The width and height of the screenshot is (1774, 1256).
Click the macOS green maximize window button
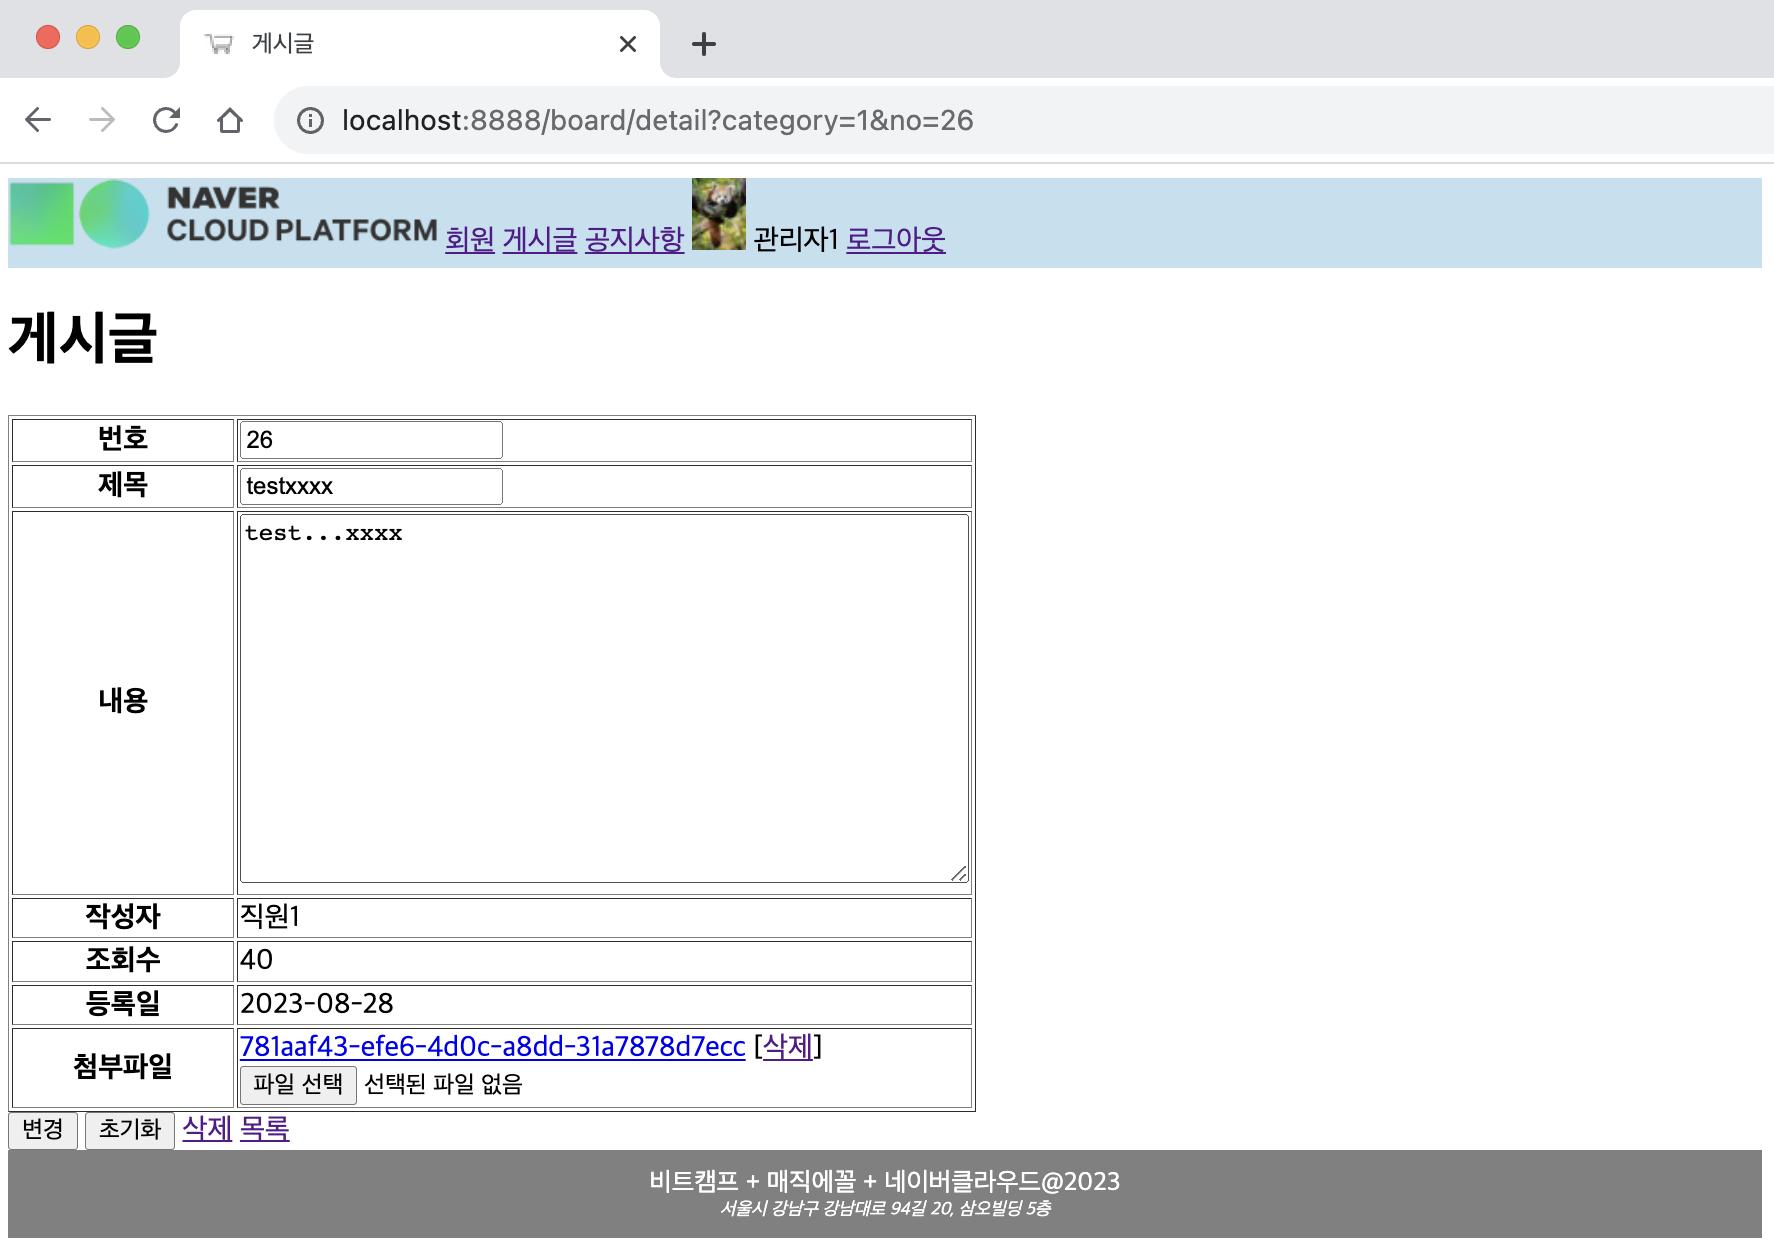[x=128, y=38]
